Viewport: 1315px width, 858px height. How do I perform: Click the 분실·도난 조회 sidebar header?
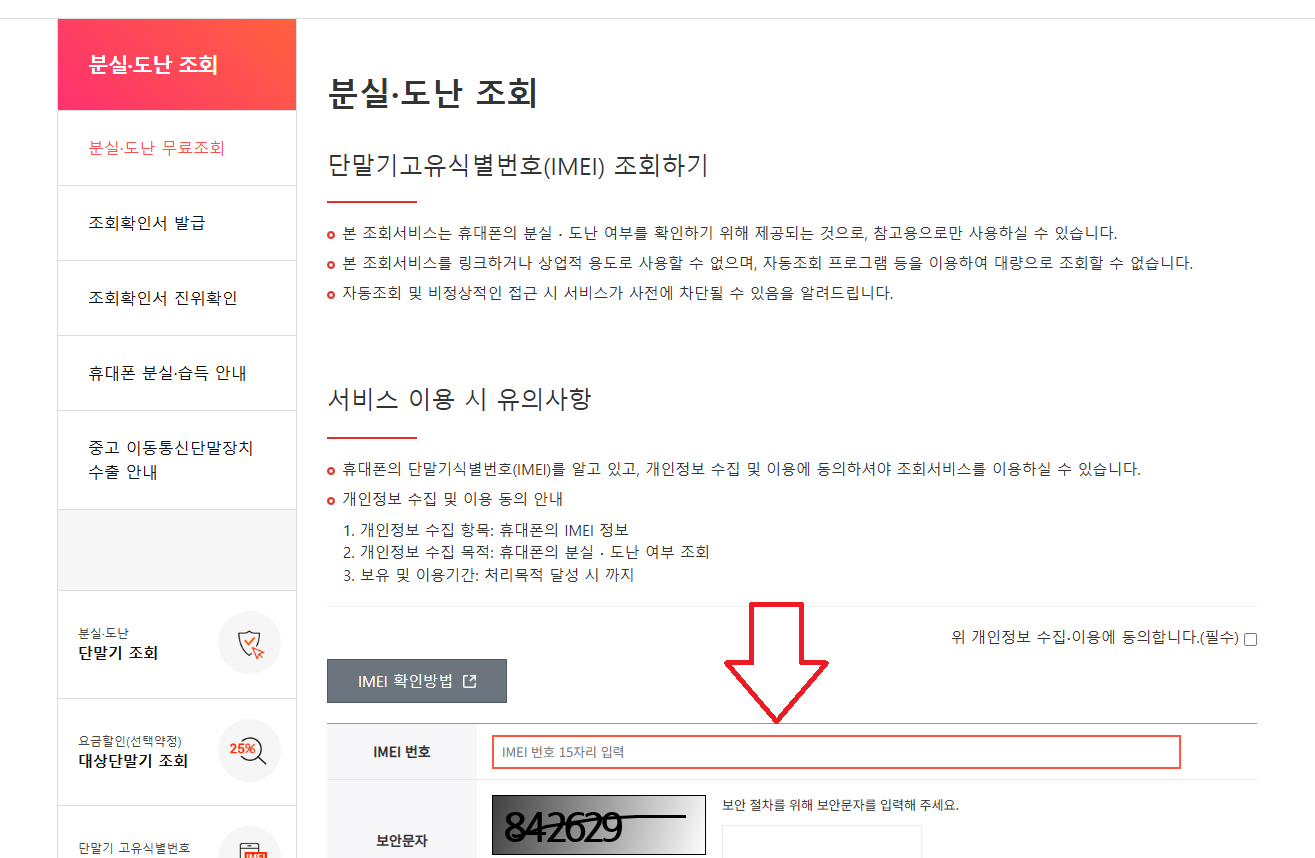pyautogui.click(x=154, y=65)
